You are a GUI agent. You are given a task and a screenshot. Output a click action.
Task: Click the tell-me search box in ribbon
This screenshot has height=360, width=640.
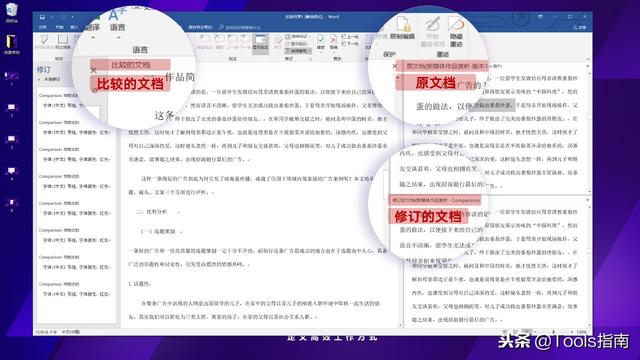(240, 27)
